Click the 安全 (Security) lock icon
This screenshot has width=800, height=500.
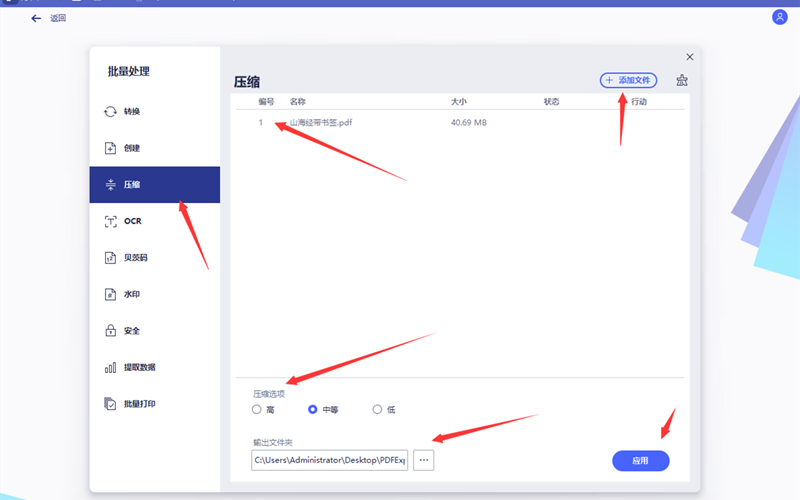click(x=110, y=331)
